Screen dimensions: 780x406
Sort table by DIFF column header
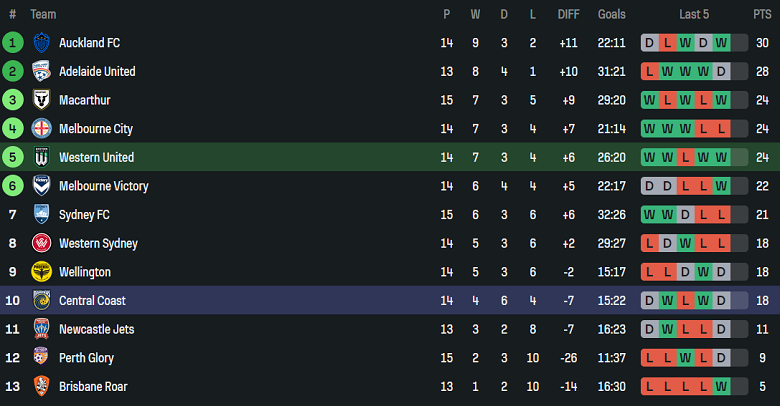[569, 14]
